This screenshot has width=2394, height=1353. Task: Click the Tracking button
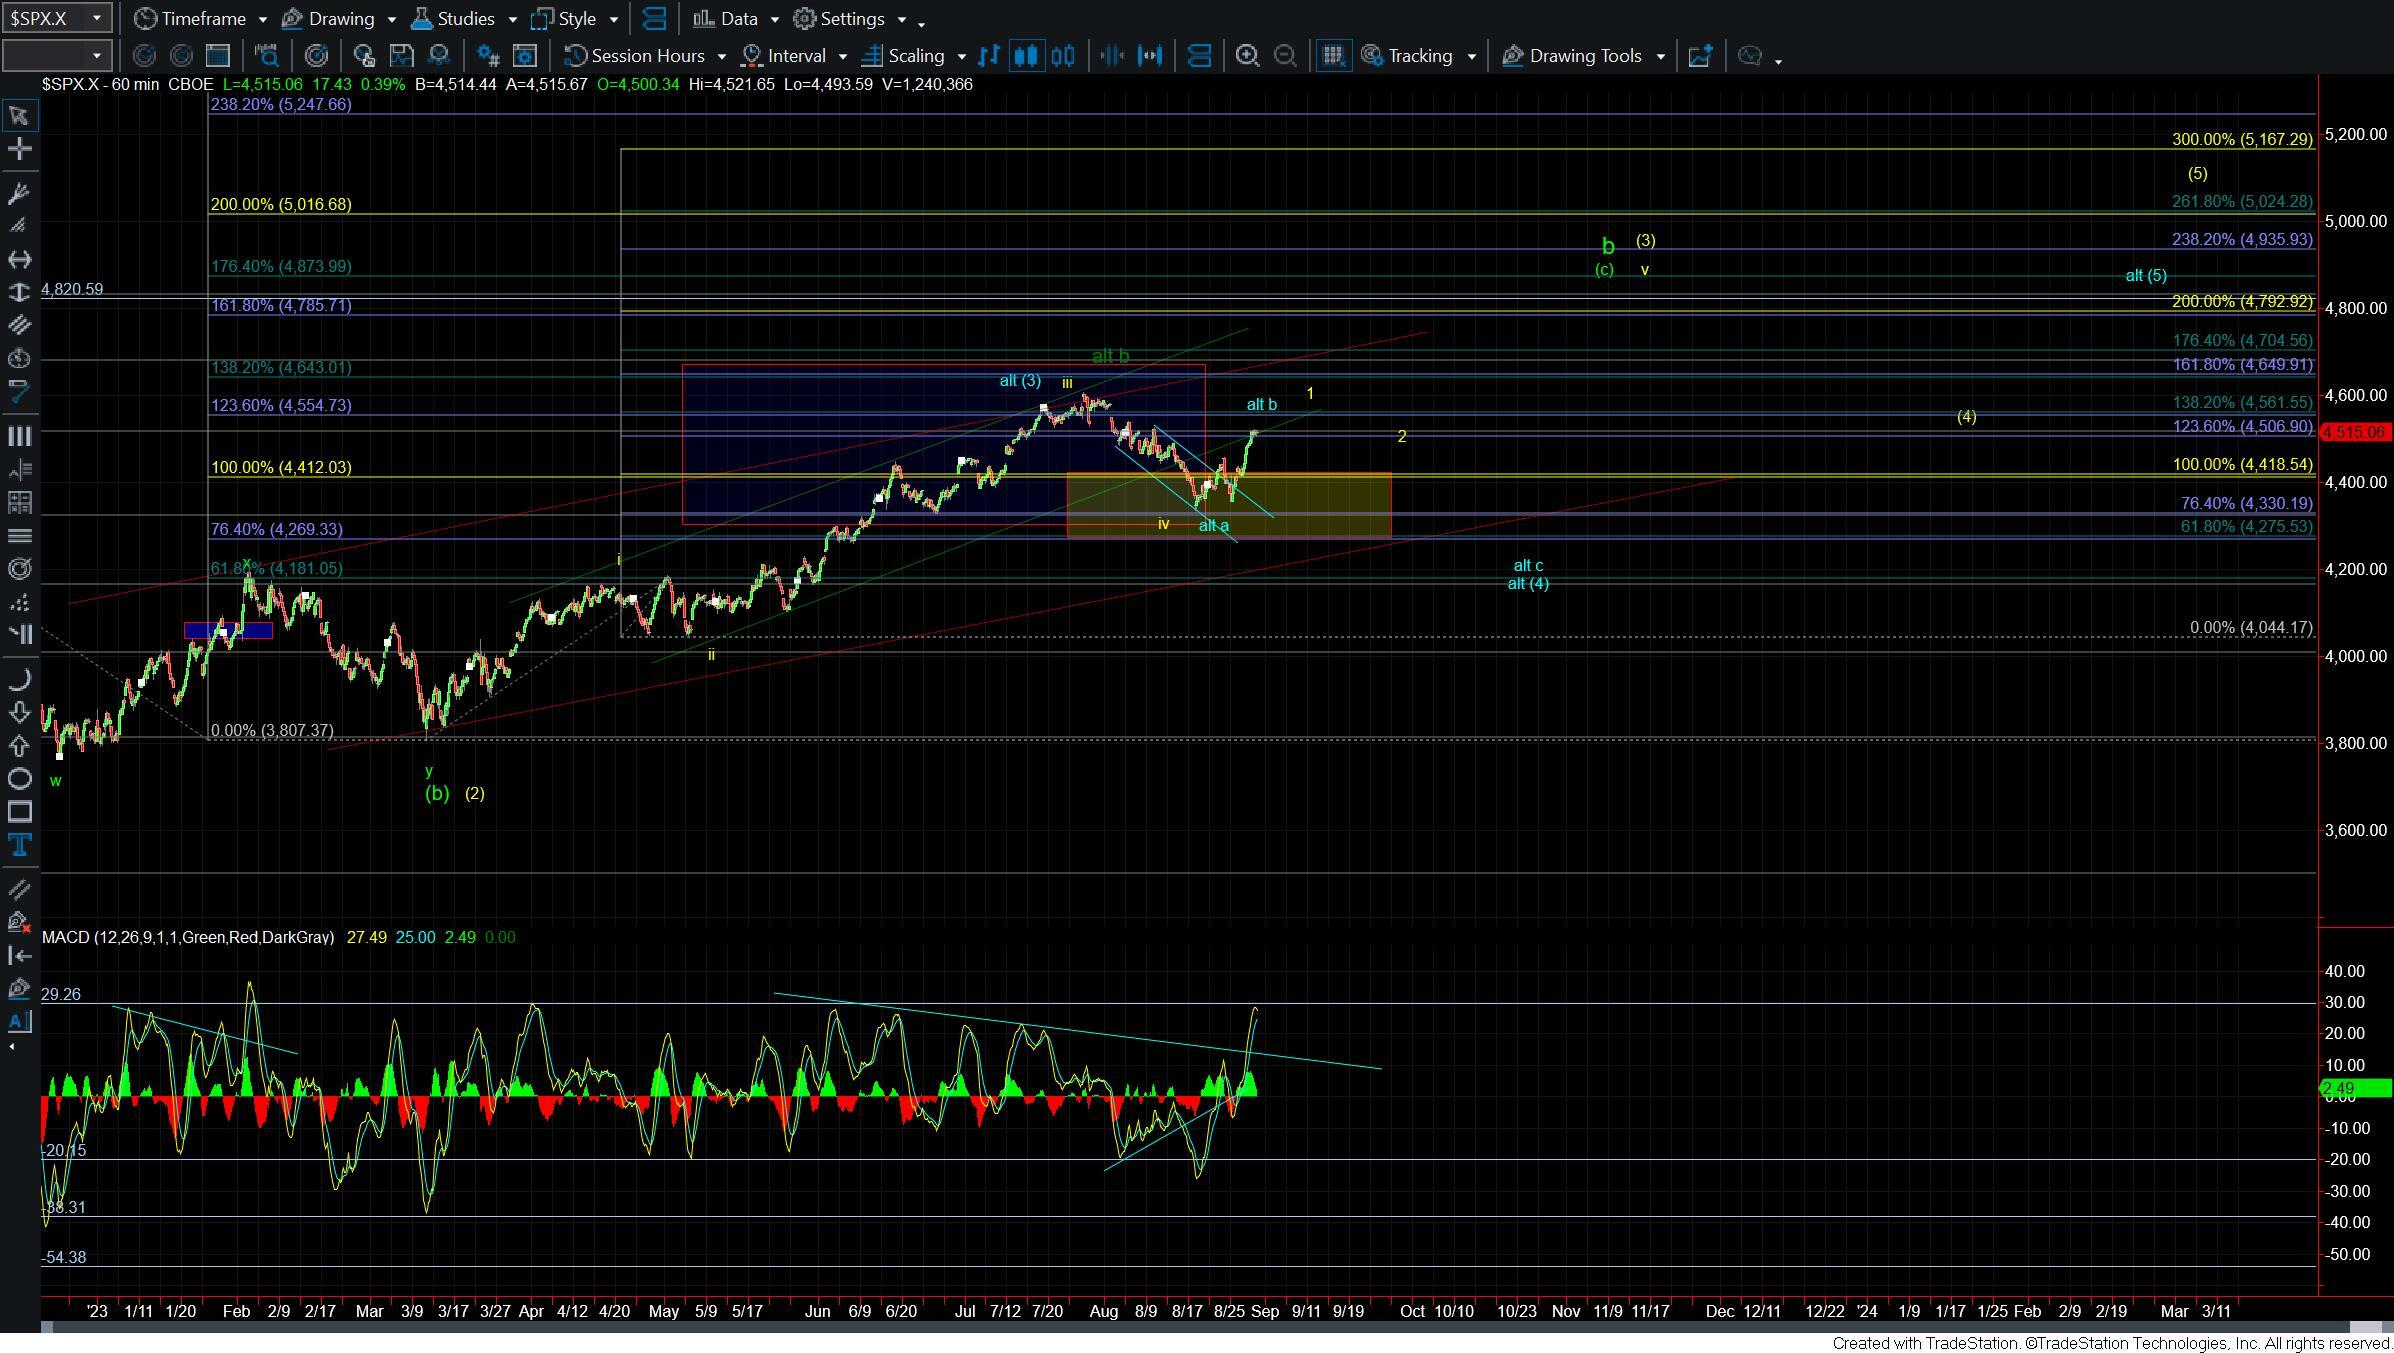point(1407,56)
